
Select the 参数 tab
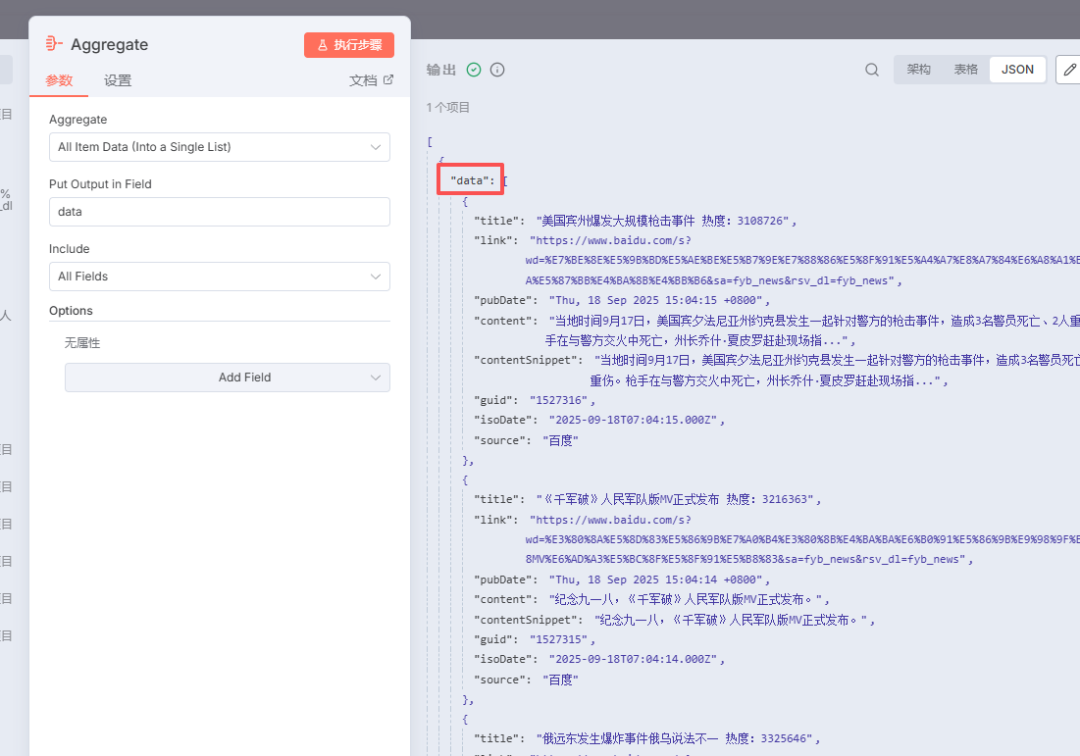58,81
